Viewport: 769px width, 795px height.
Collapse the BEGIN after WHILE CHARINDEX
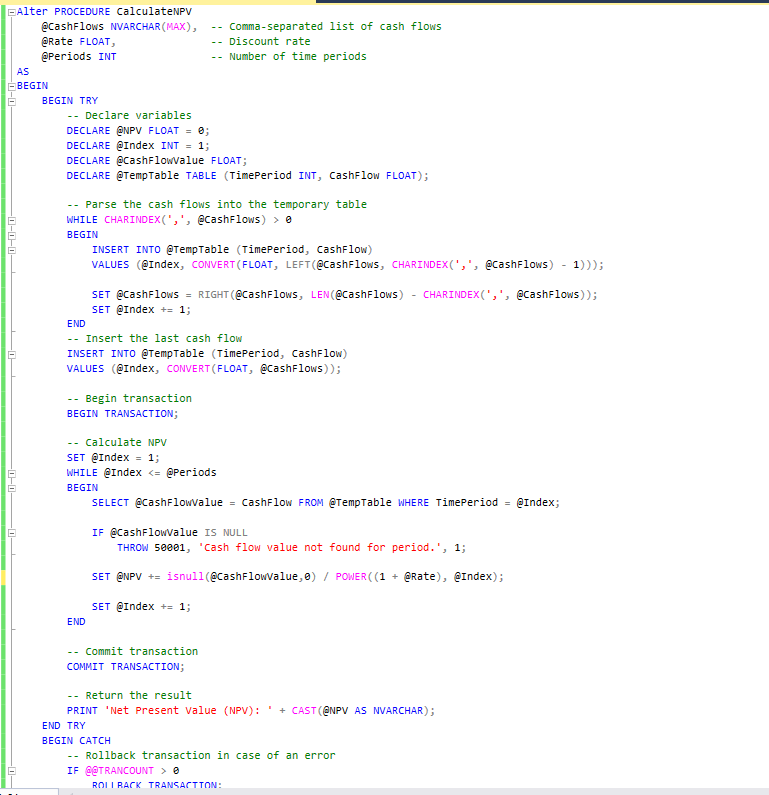pyautogui.click(x=12, y=235)
